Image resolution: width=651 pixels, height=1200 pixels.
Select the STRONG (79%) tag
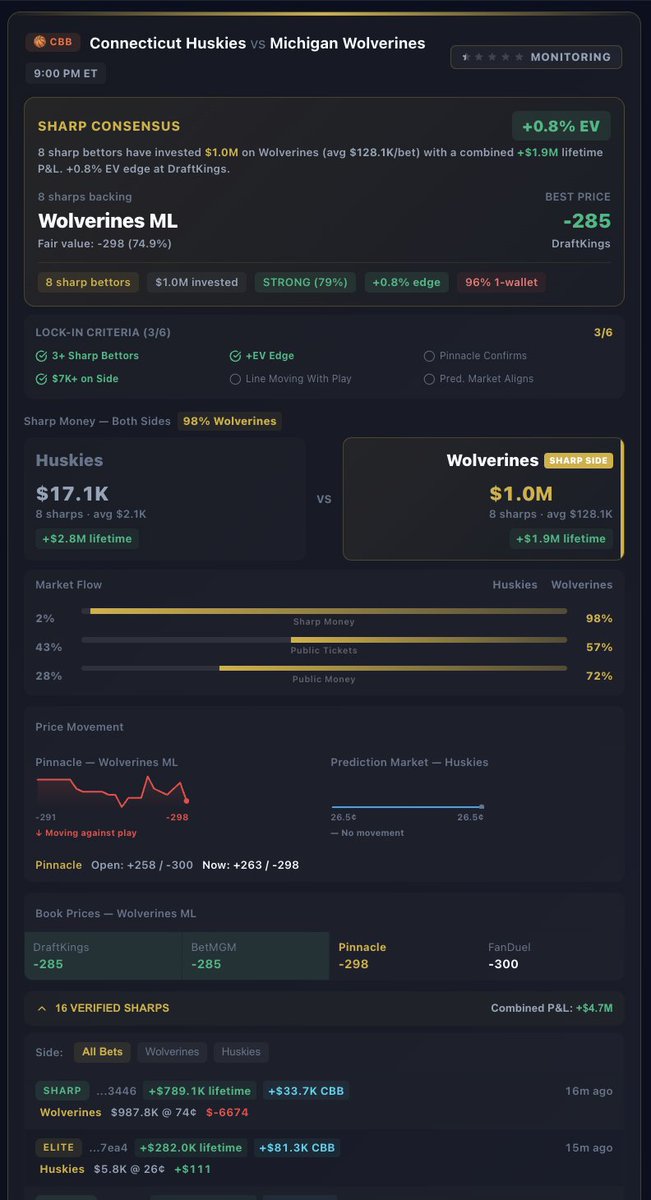(305, 282)
